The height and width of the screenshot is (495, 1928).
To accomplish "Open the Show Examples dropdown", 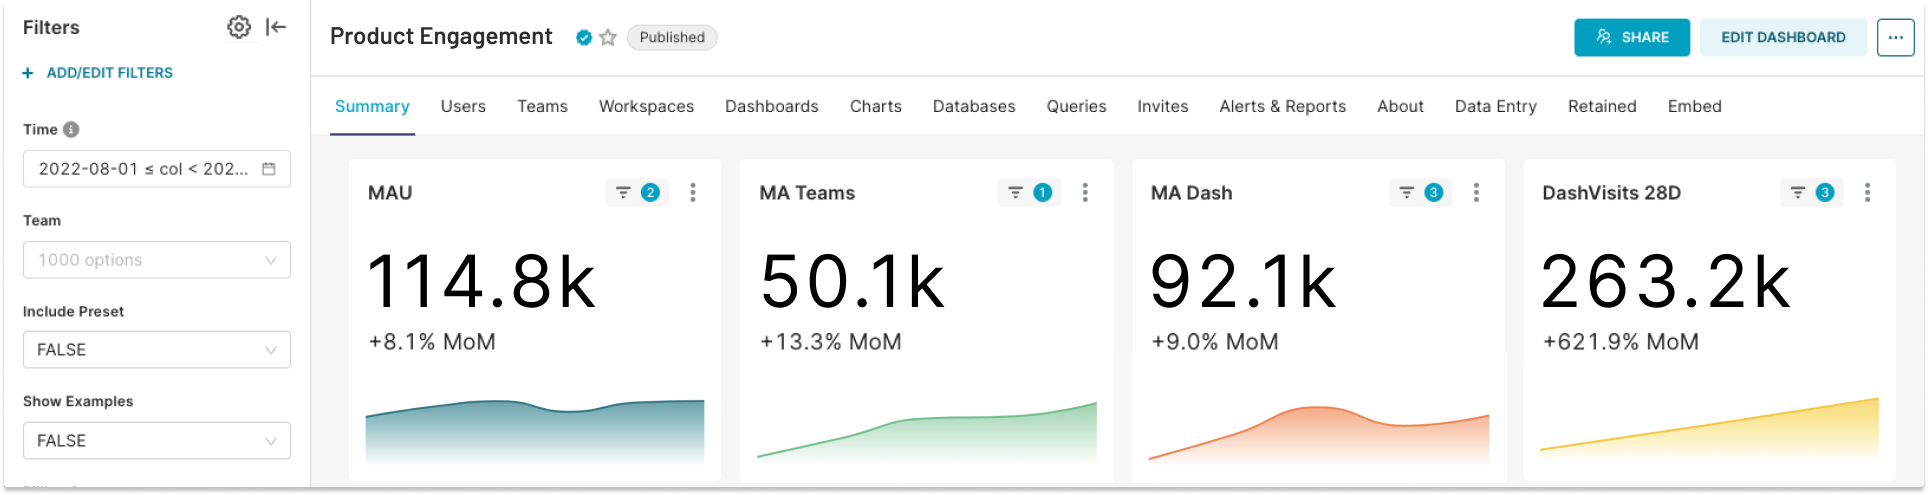I will point(157,441).
